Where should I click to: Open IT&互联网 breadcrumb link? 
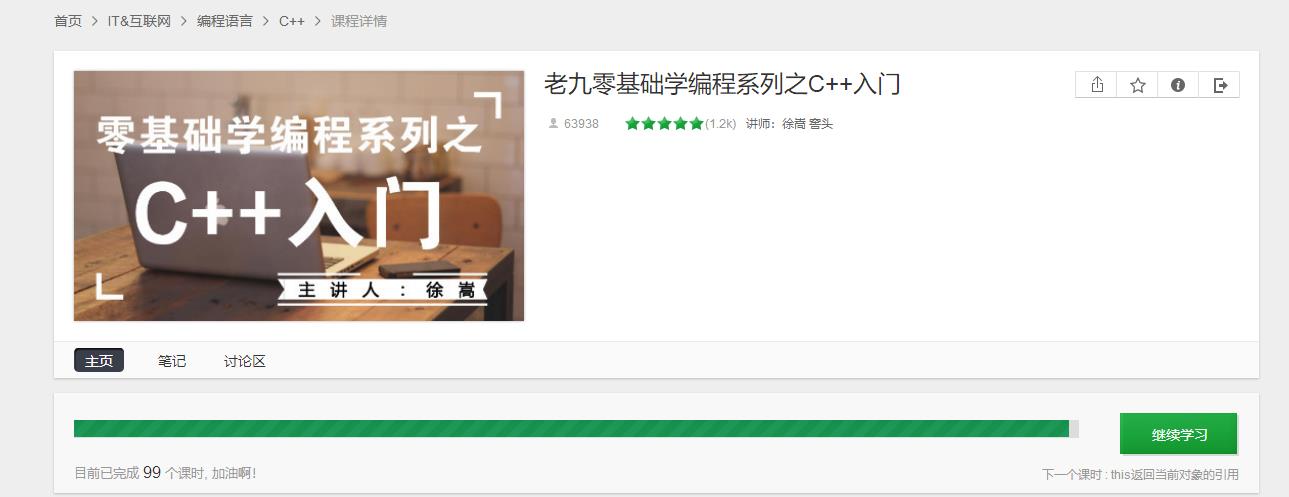point(138,21)
